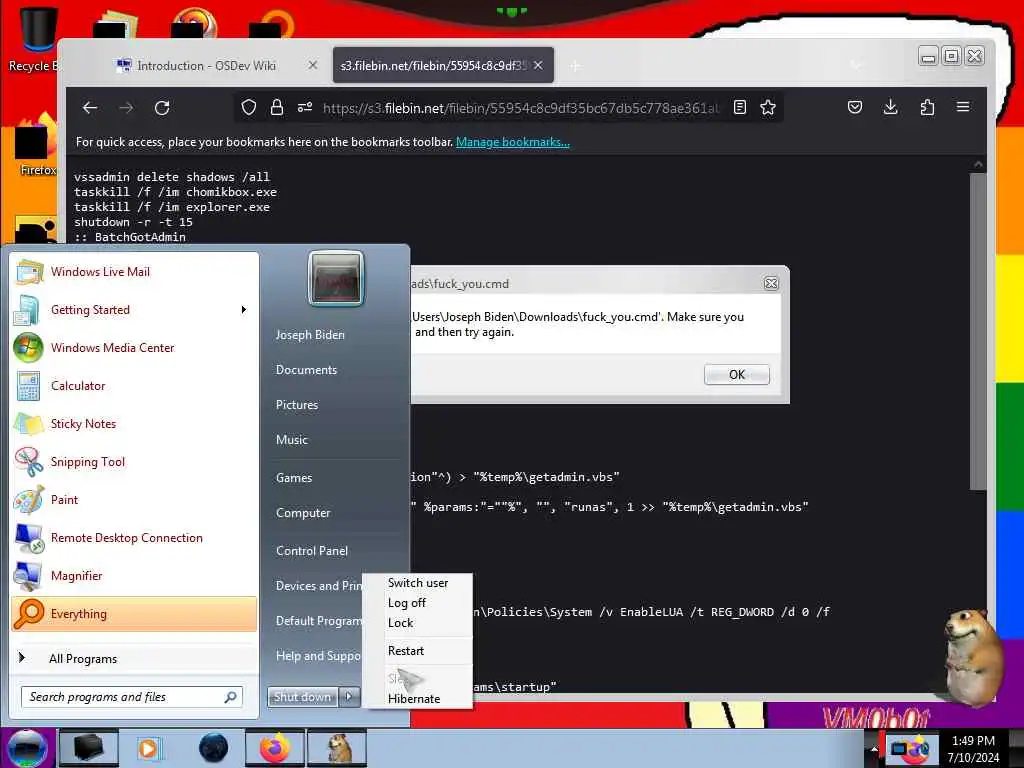This screenshot has height=768, width=1024.
Task: Show hidden system tray icons
Action: tap(874, 749)
